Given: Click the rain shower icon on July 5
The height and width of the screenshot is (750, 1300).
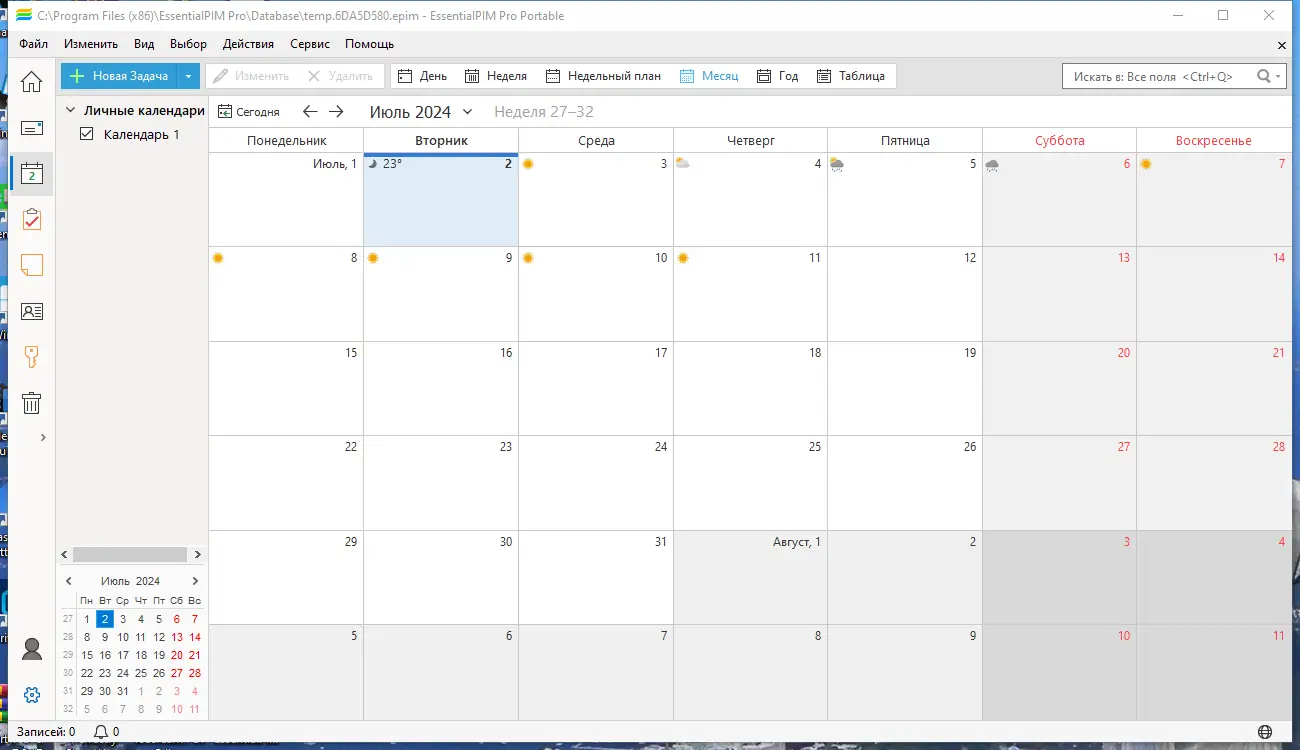Looking at the screenshot, I should point(837,164).
